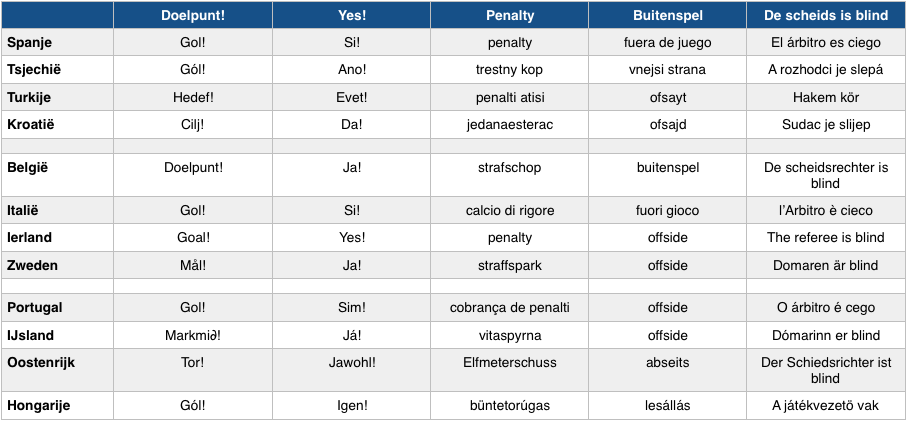Select the "The referee is blind" cell

click(x=825, y=238)
